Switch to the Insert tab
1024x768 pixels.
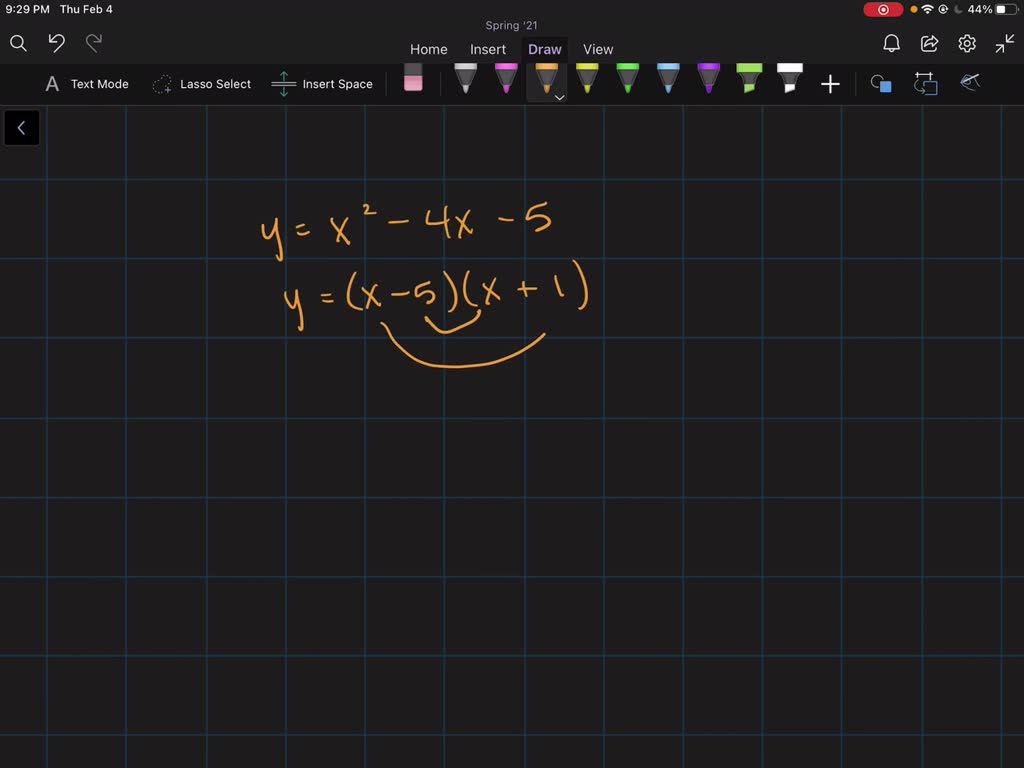[x=488, y=49]
